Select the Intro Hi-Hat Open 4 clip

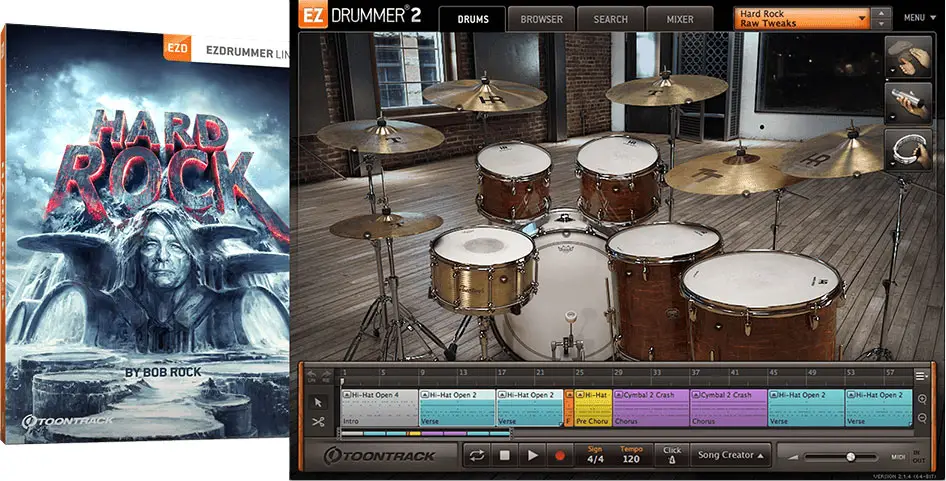(x=379, y=408)
